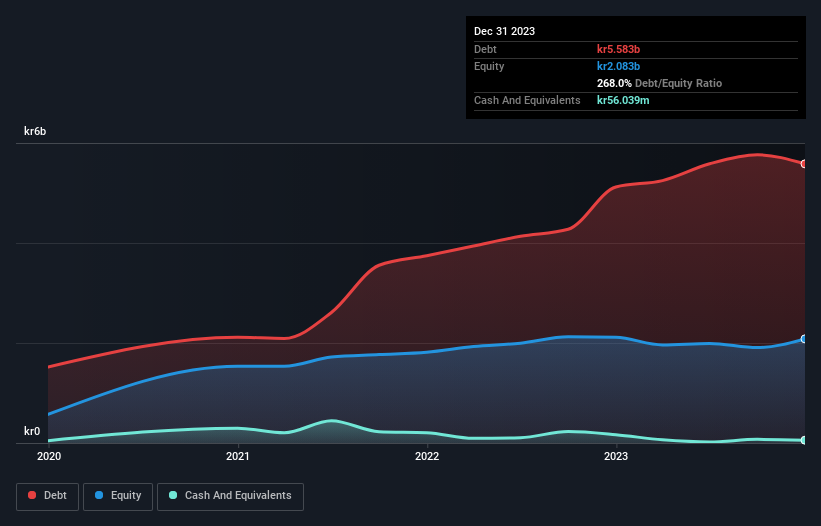Click Cash And Equivalents tooltip label
The width and height of the screenshot is (821, 526).
[527, 100]
